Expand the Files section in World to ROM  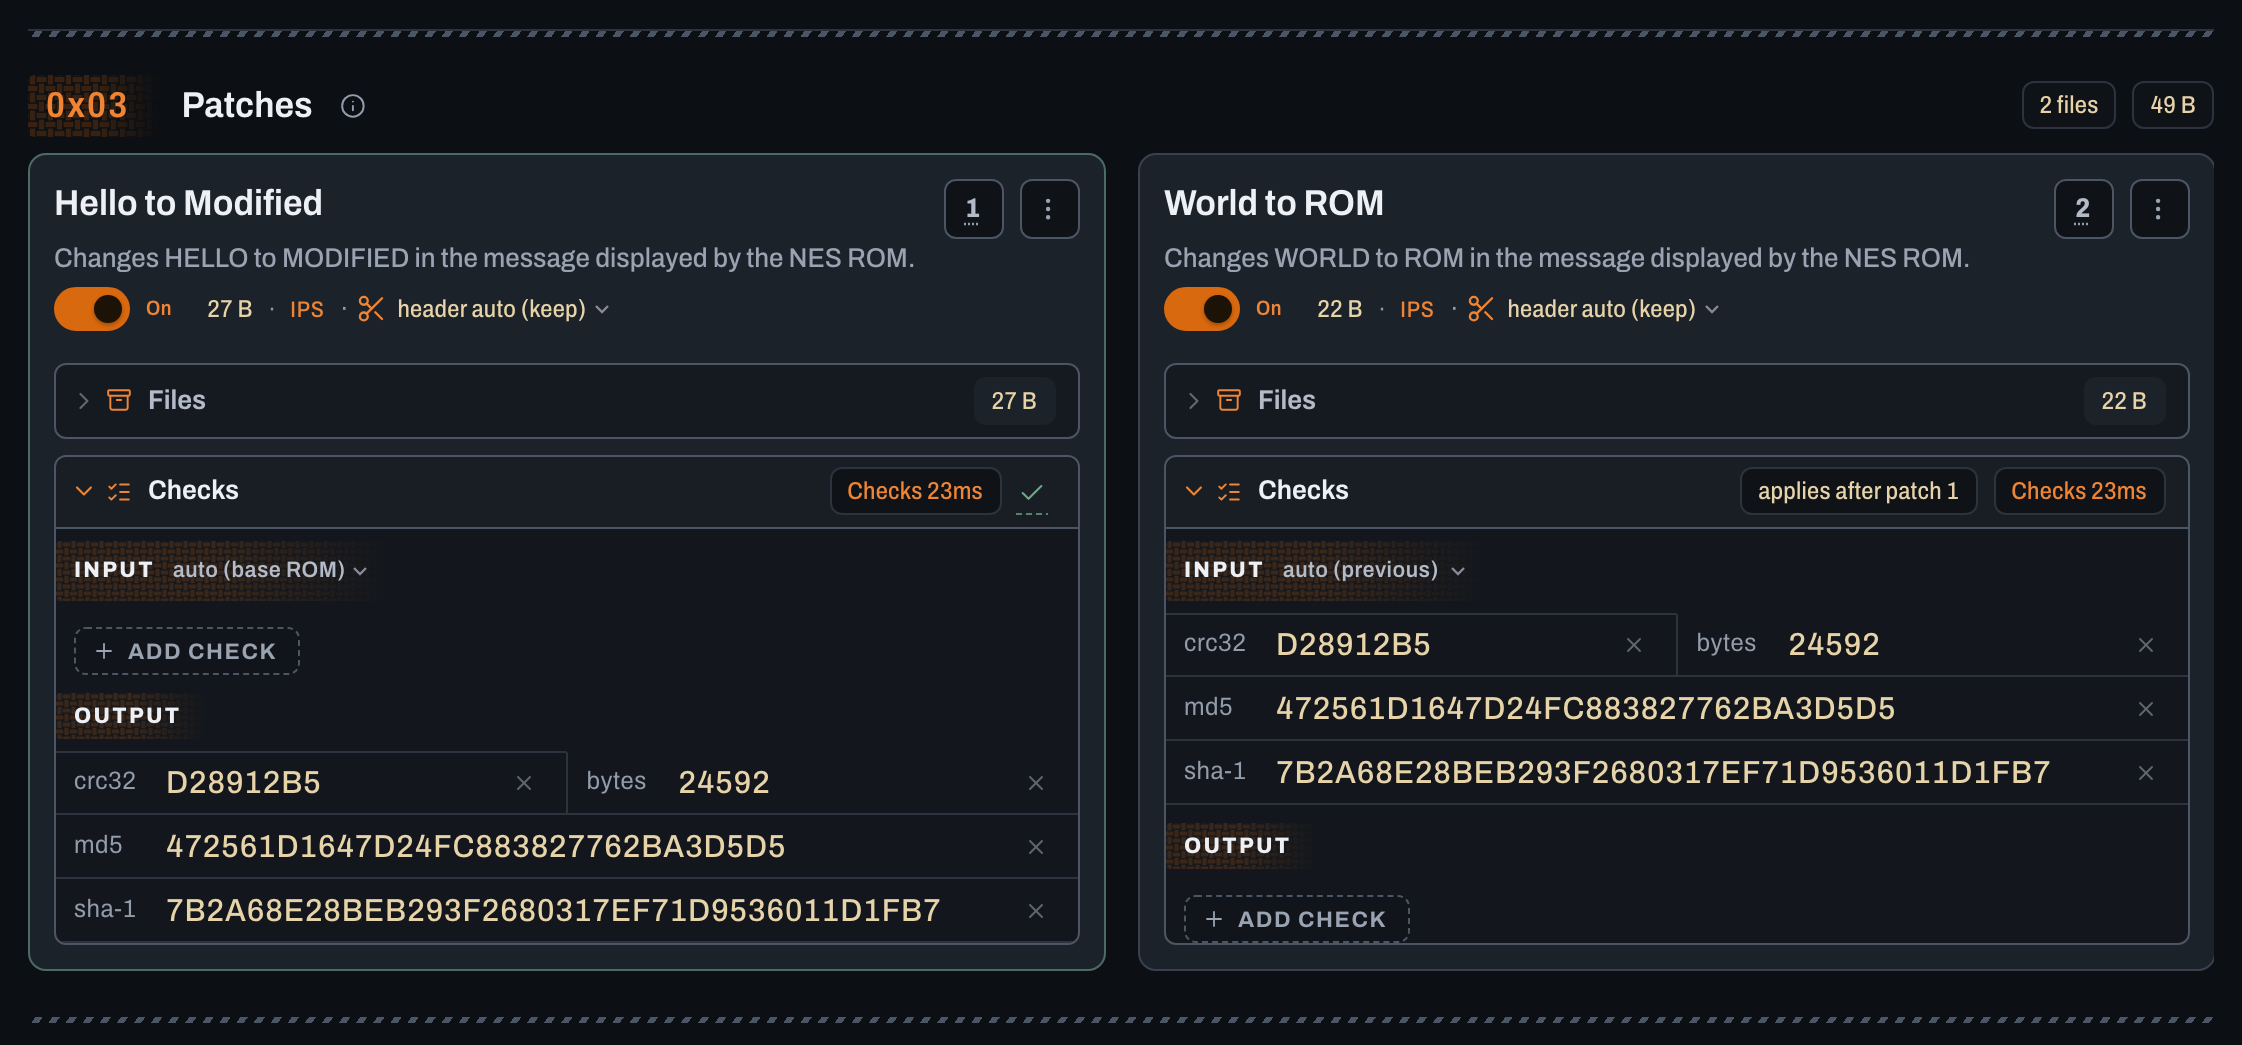click(x=1677, y=401)
